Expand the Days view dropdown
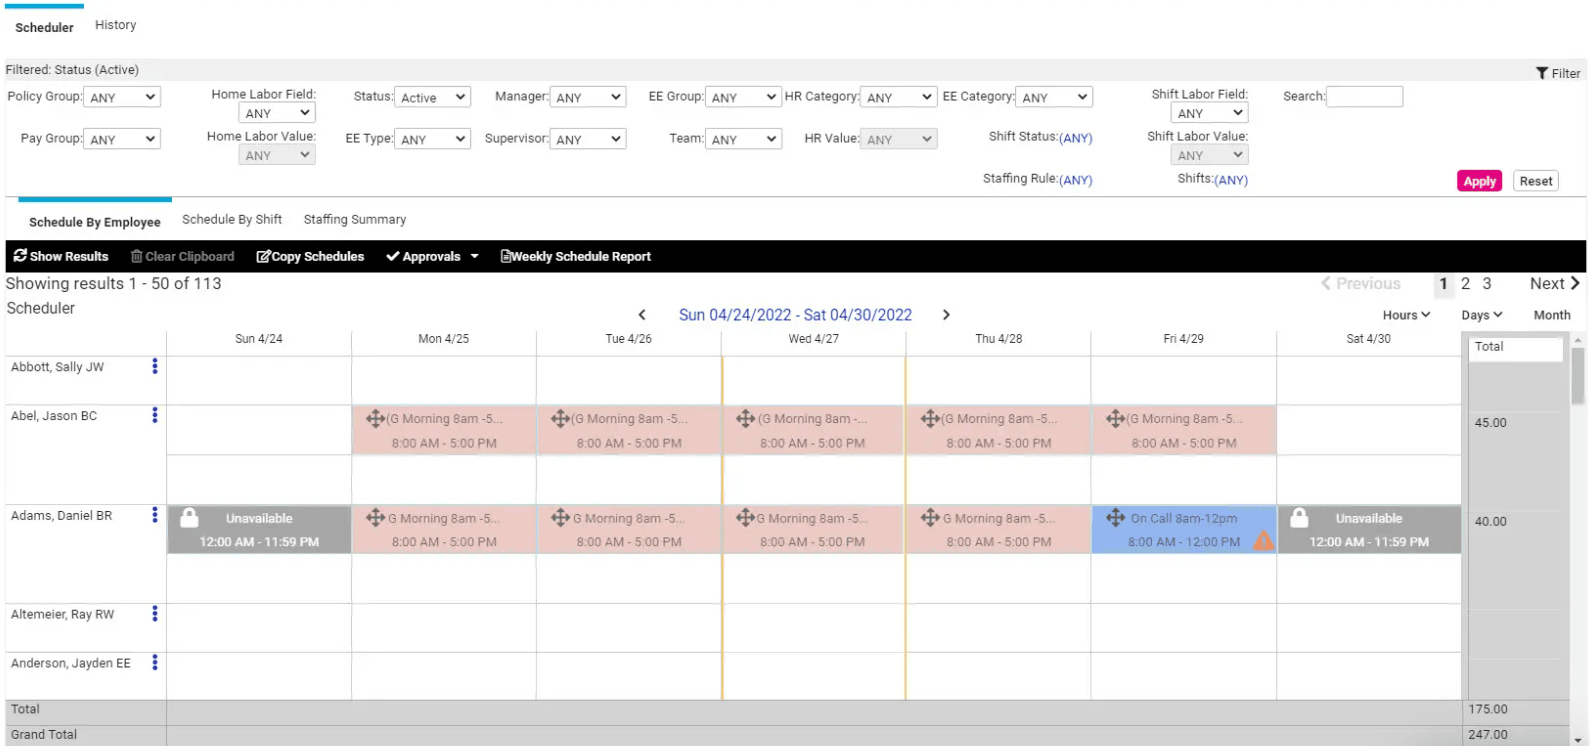 point(1481,315)
